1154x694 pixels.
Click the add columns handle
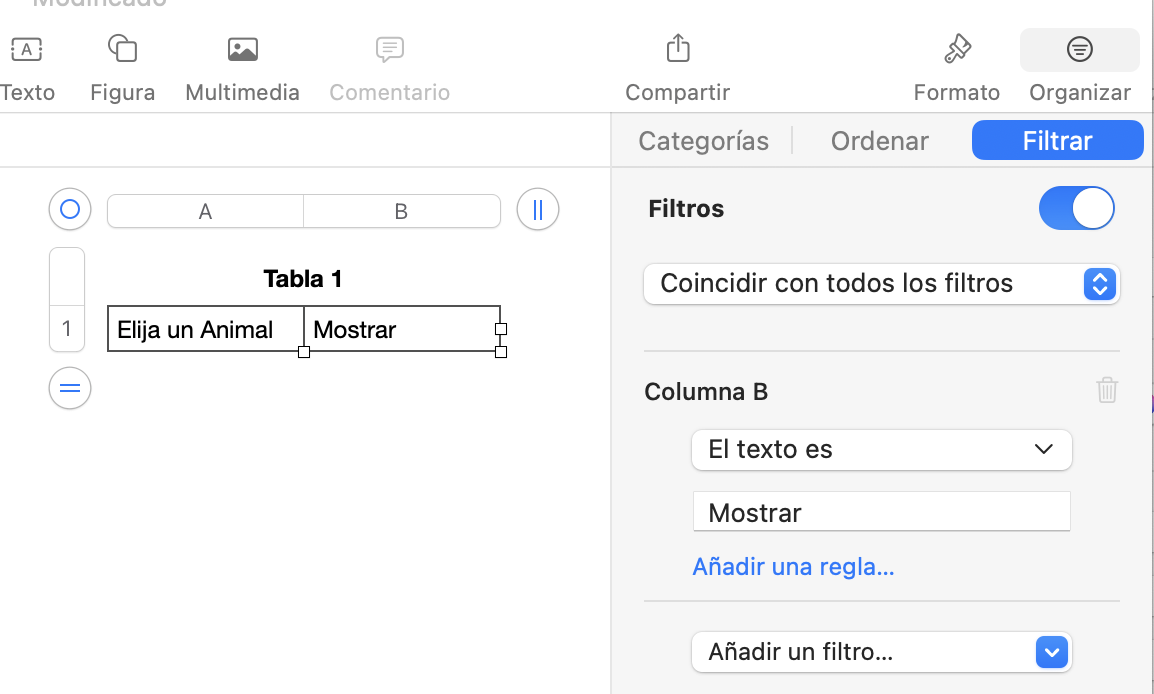538,210
